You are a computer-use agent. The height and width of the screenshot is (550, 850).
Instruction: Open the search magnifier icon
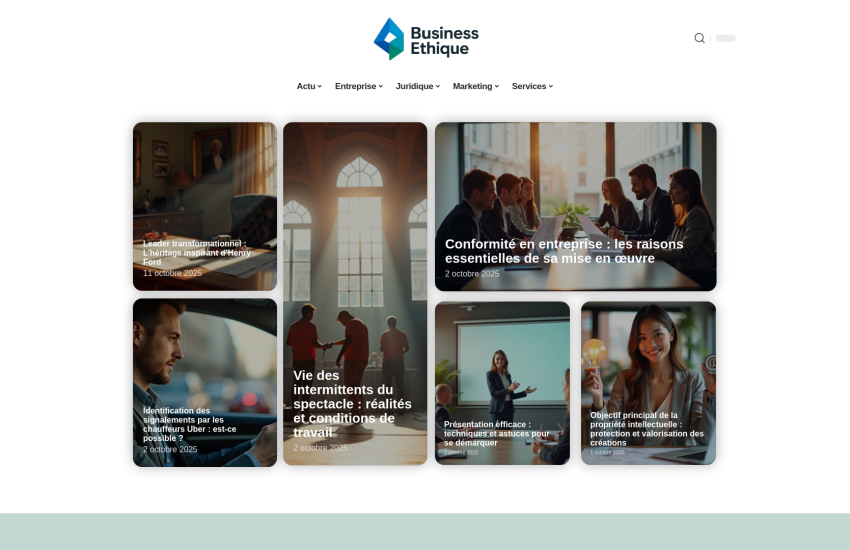pyautogui.click(x=699, y=38)
